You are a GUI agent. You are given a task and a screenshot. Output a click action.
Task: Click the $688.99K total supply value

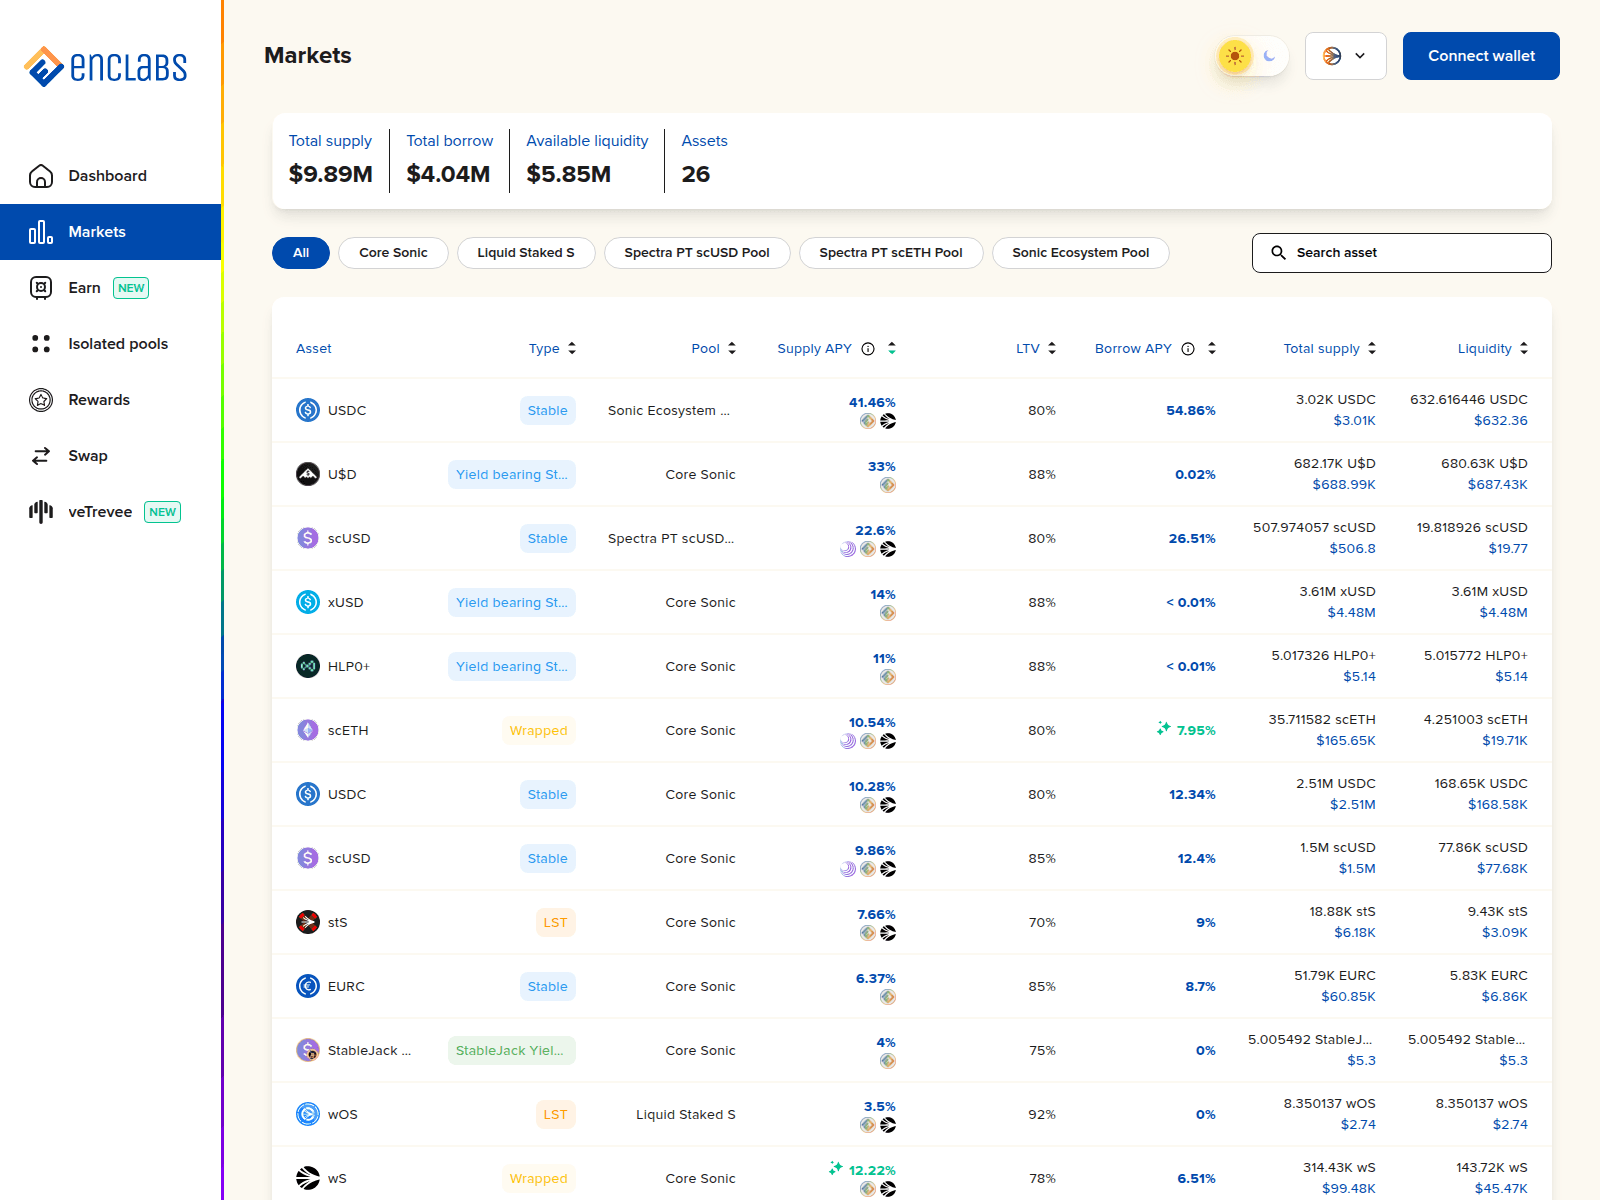1344,485
